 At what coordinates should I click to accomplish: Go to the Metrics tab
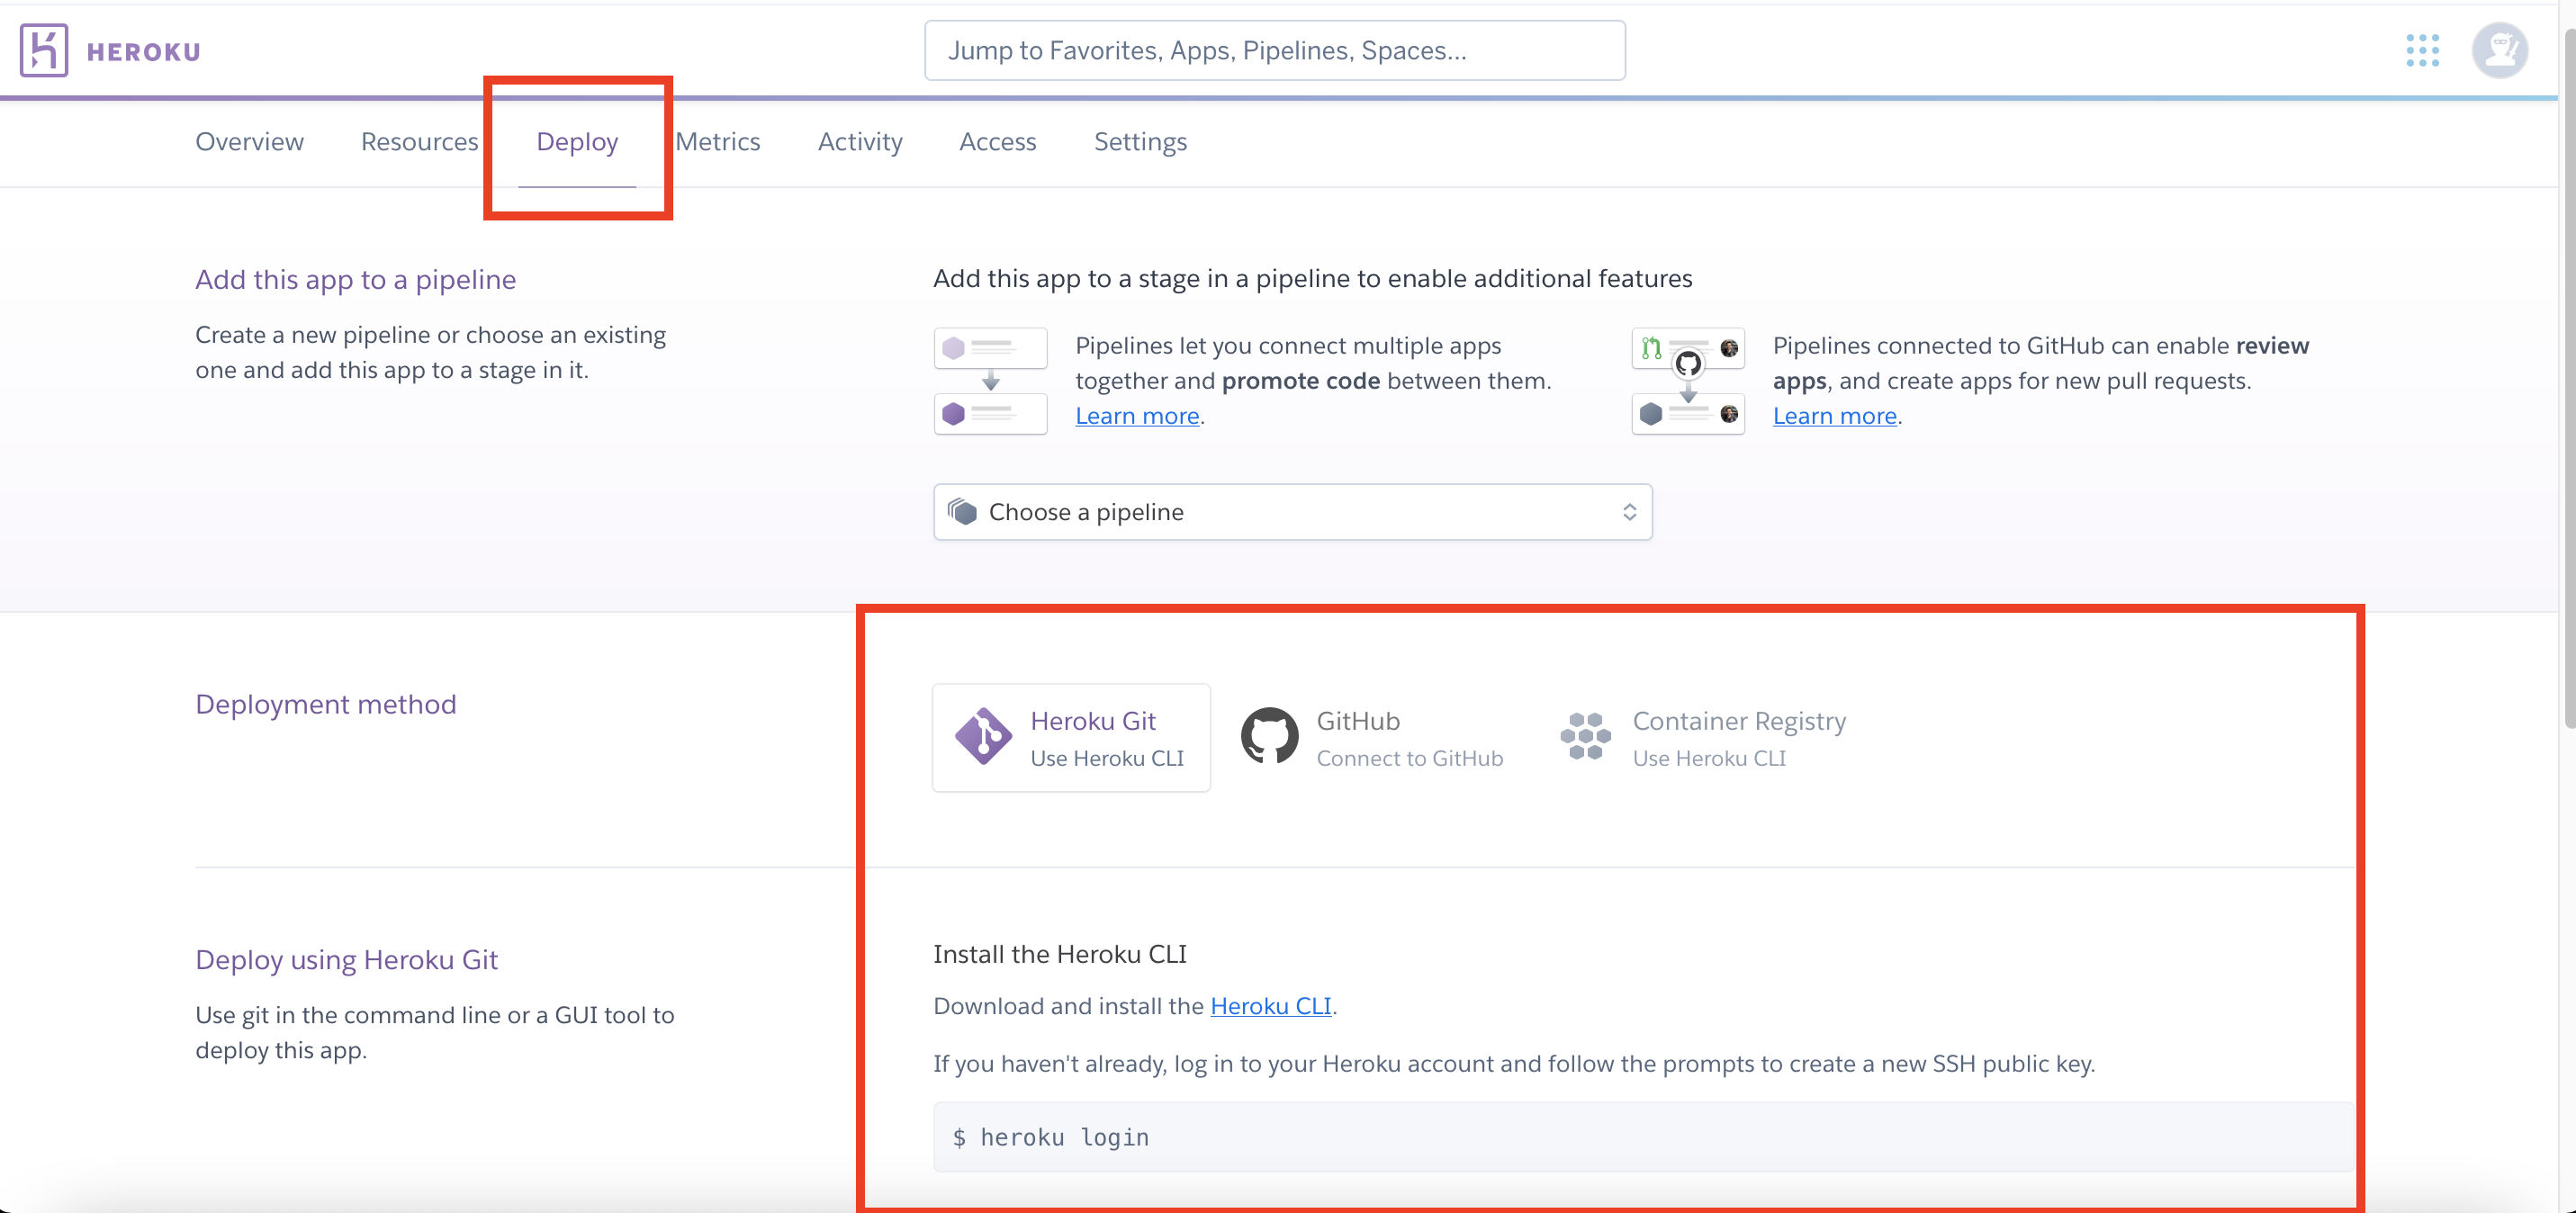(718, 142)
